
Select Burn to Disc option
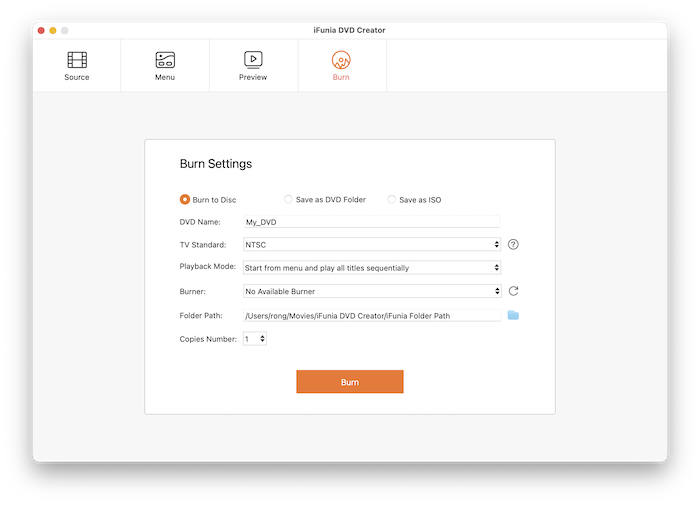click(185, 199)
